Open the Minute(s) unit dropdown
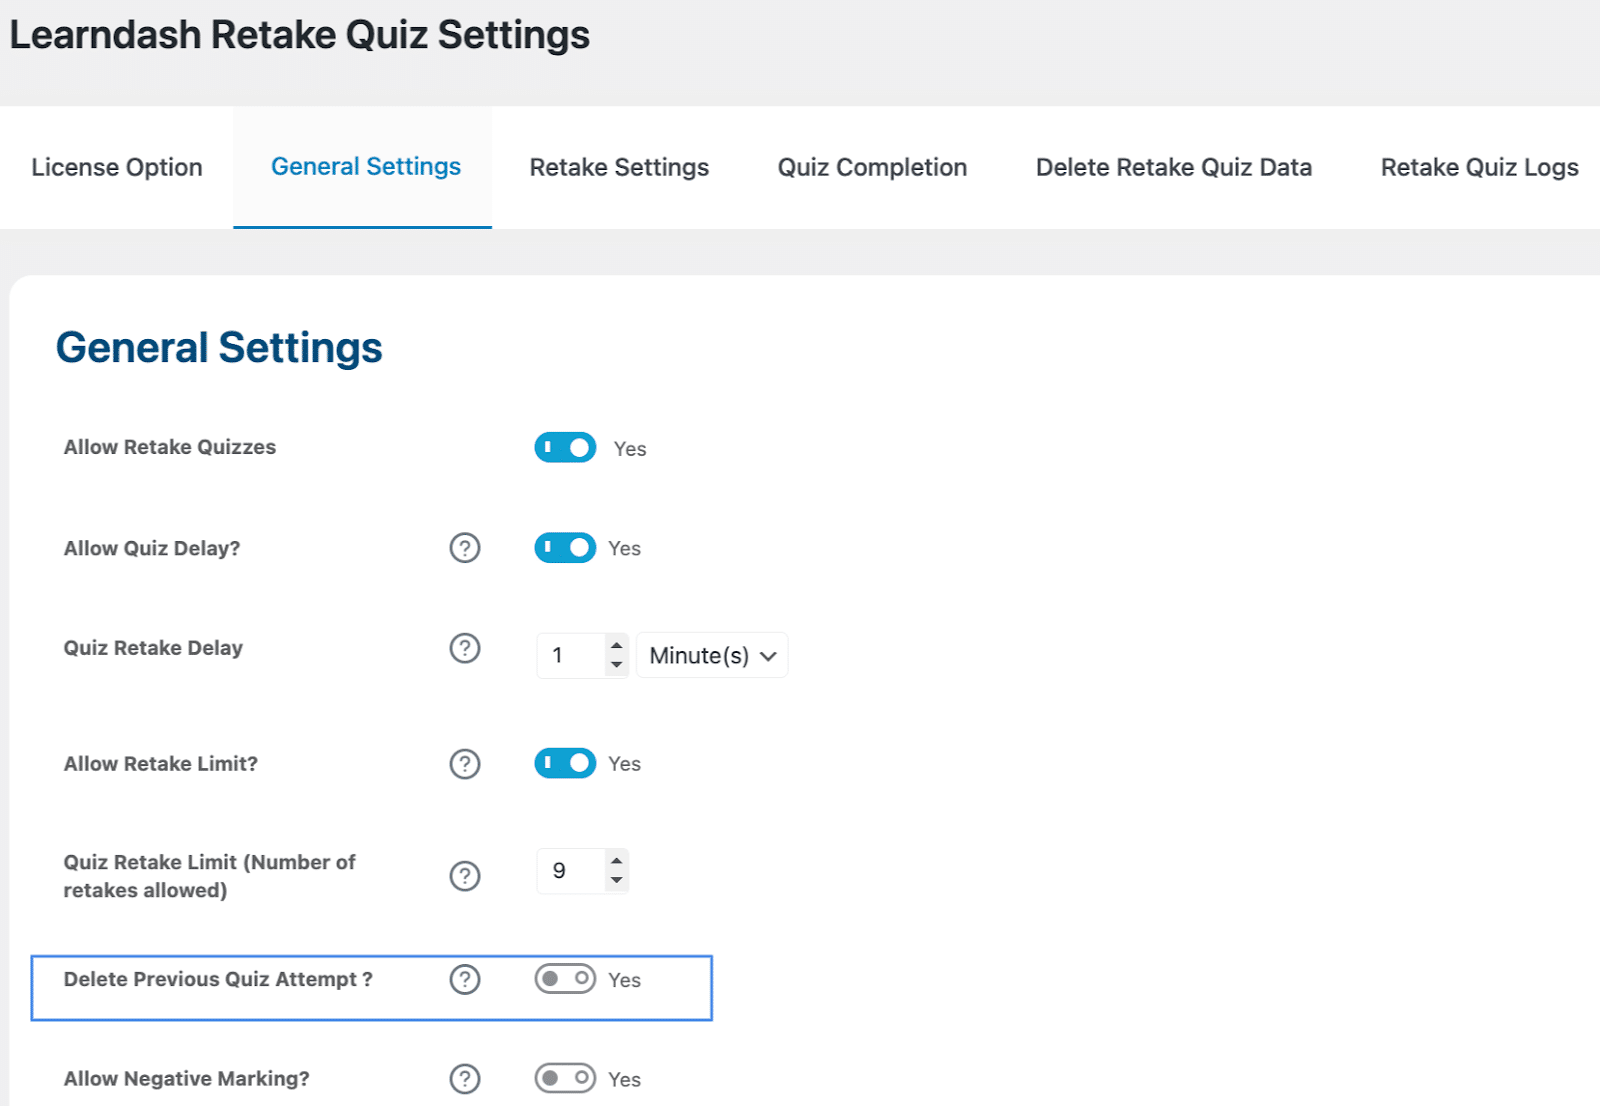This screenshot has height=1106, width=1600. (712, 655)
